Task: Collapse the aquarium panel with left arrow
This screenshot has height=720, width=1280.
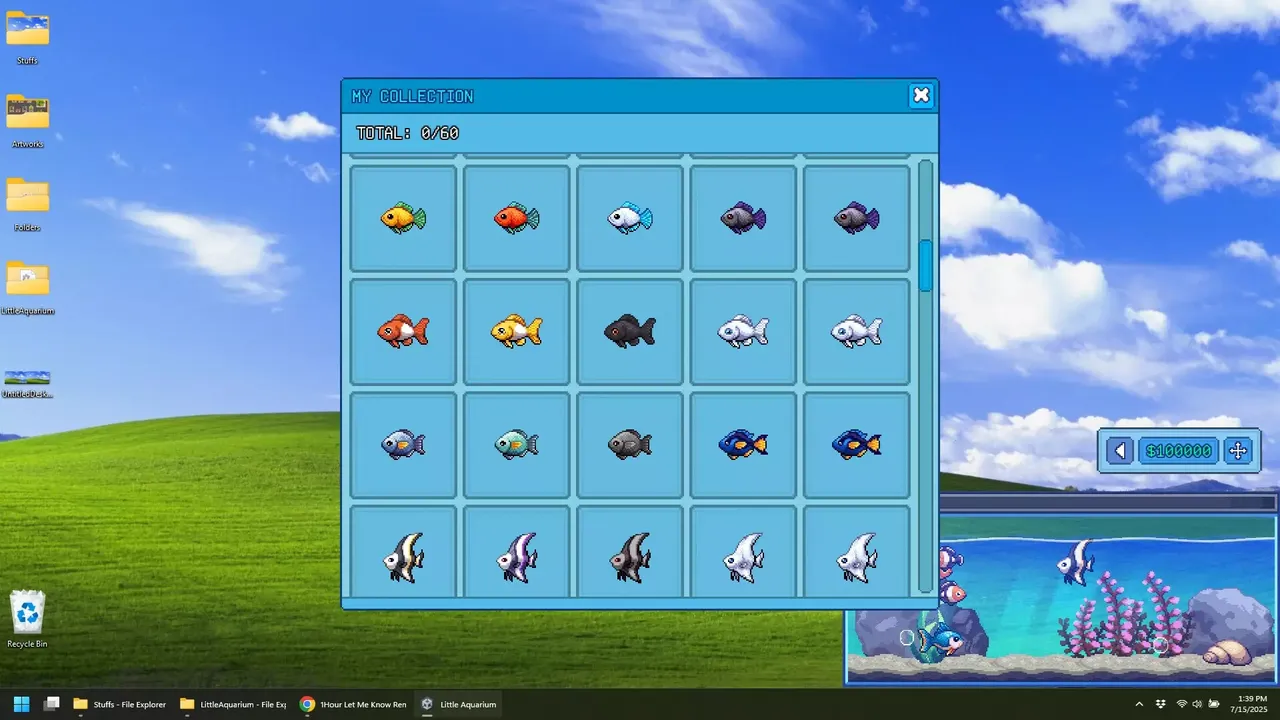Action: click(x=1120, y=451)
